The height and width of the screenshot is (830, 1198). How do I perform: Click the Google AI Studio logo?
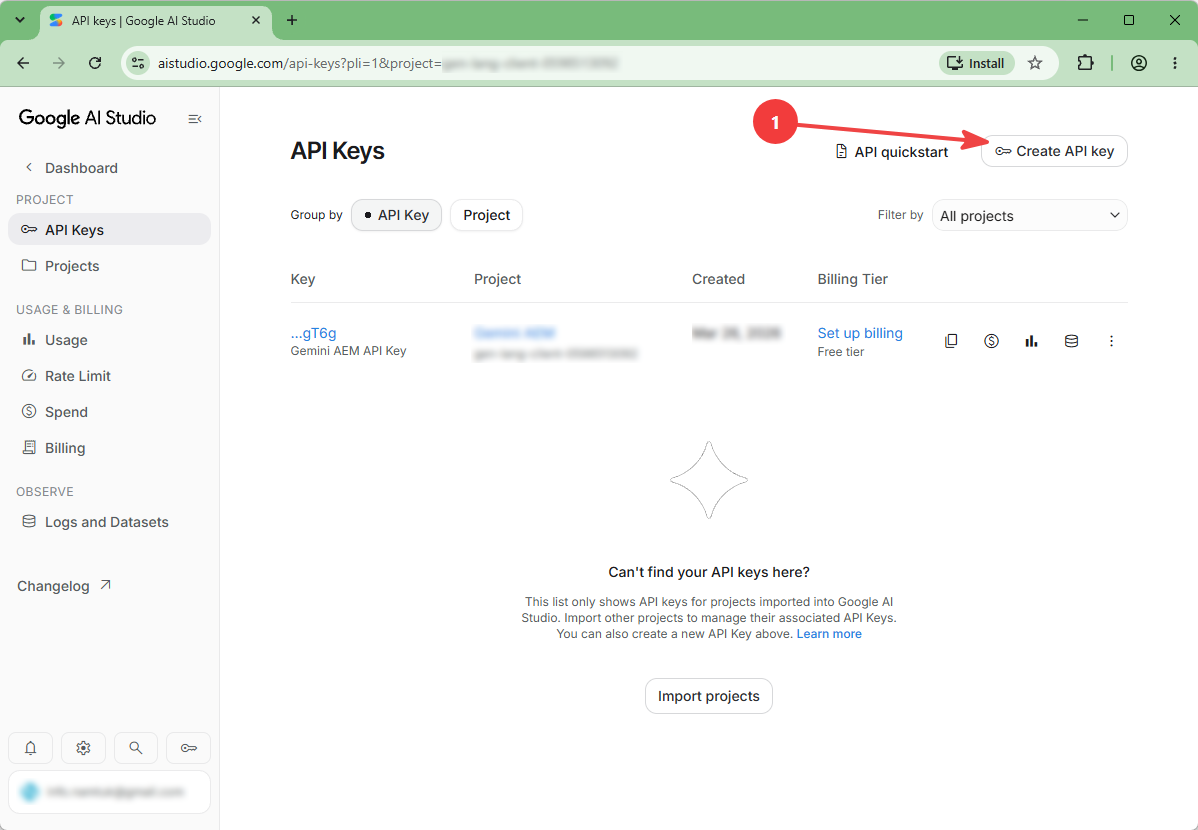click(87, 118)
